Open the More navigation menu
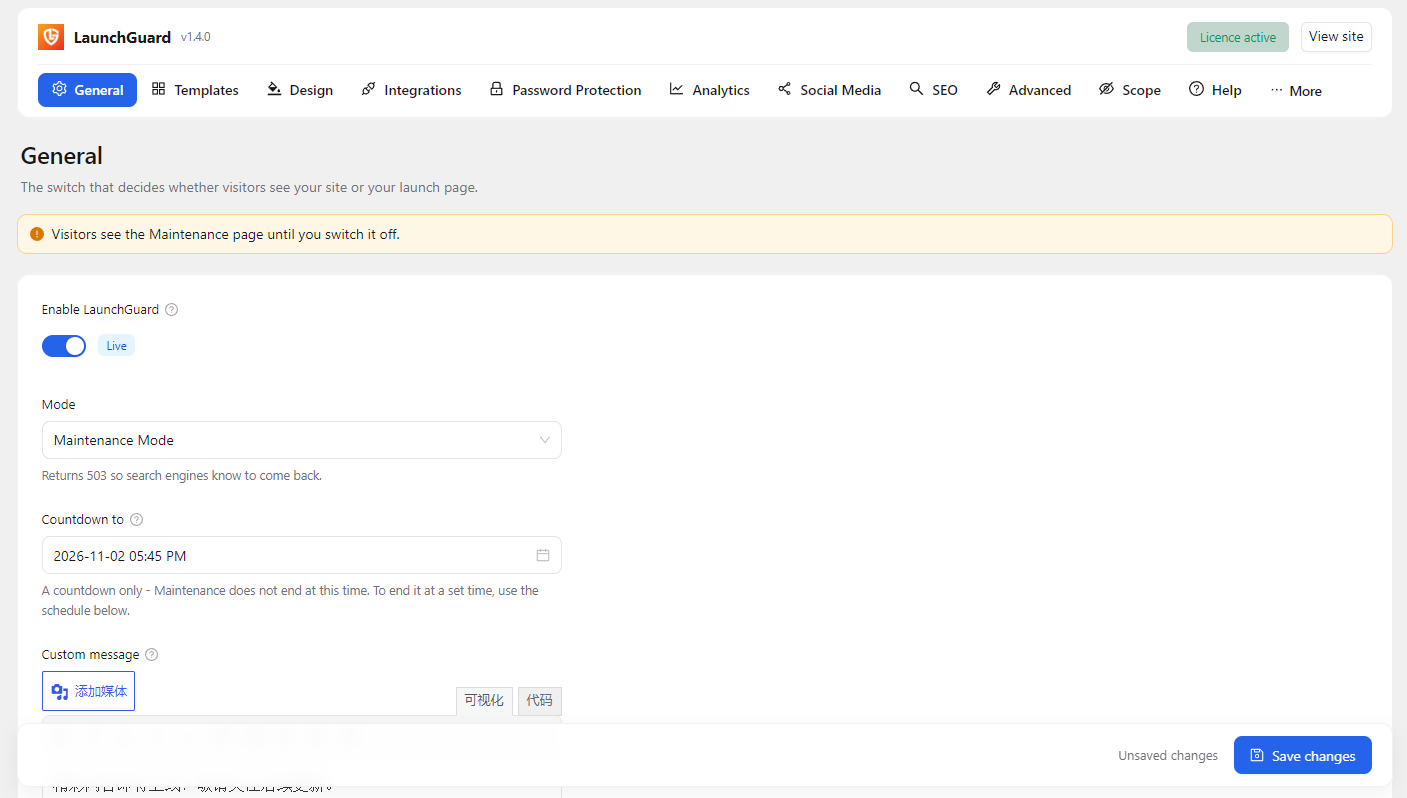The height and width of the screenshot is (798, 1407). [1296, 90]
